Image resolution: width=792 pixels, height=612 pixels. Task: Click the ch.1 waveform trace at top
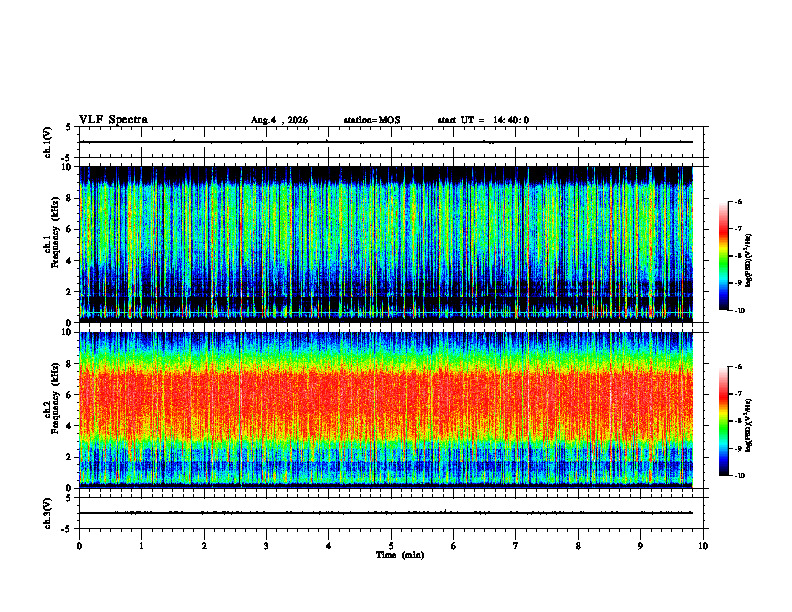click(386, 142)
